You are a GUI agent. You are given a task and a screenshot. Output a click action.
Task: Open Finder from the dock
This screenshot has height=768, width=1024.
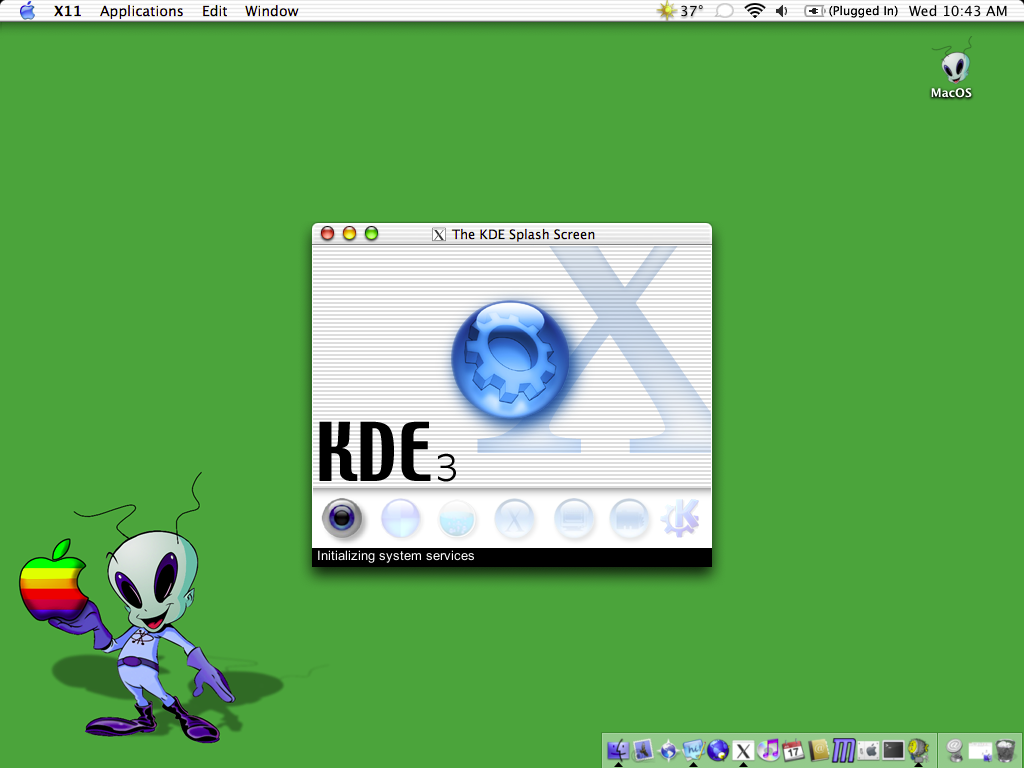tap(618, 750)
